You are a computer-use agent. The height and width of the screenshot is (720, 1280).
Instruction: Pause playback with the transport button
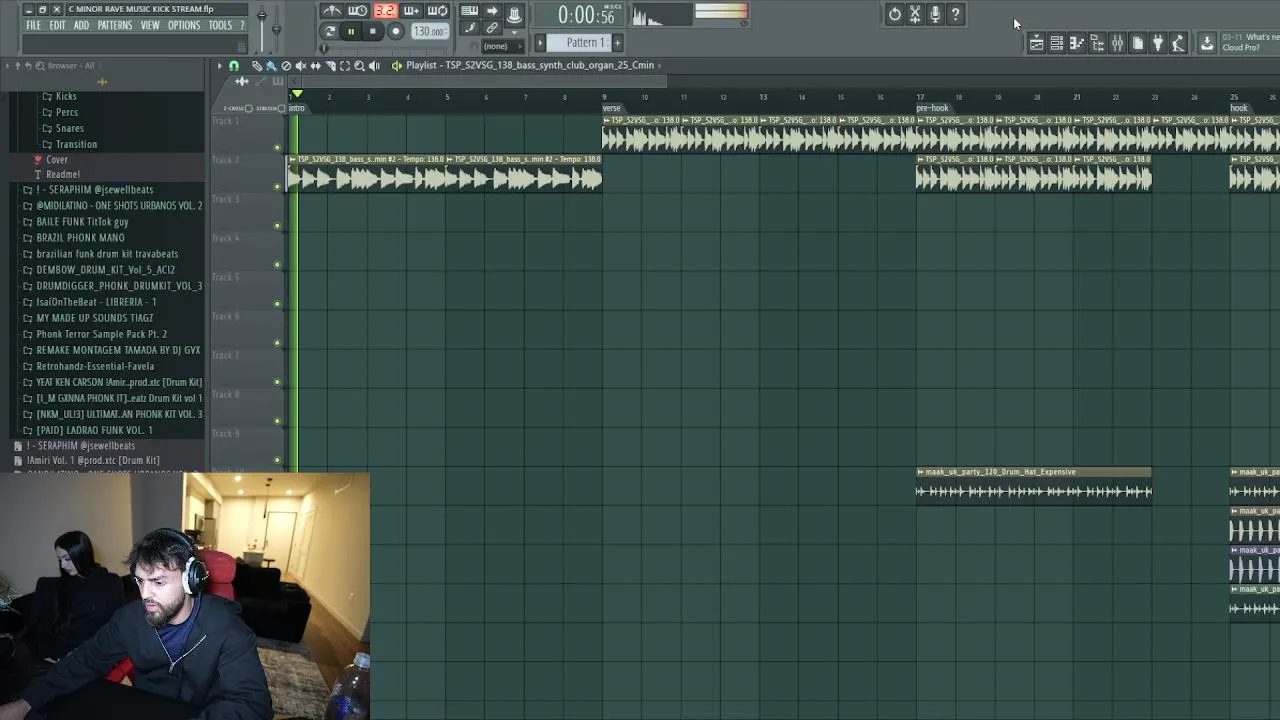[351, 31]
